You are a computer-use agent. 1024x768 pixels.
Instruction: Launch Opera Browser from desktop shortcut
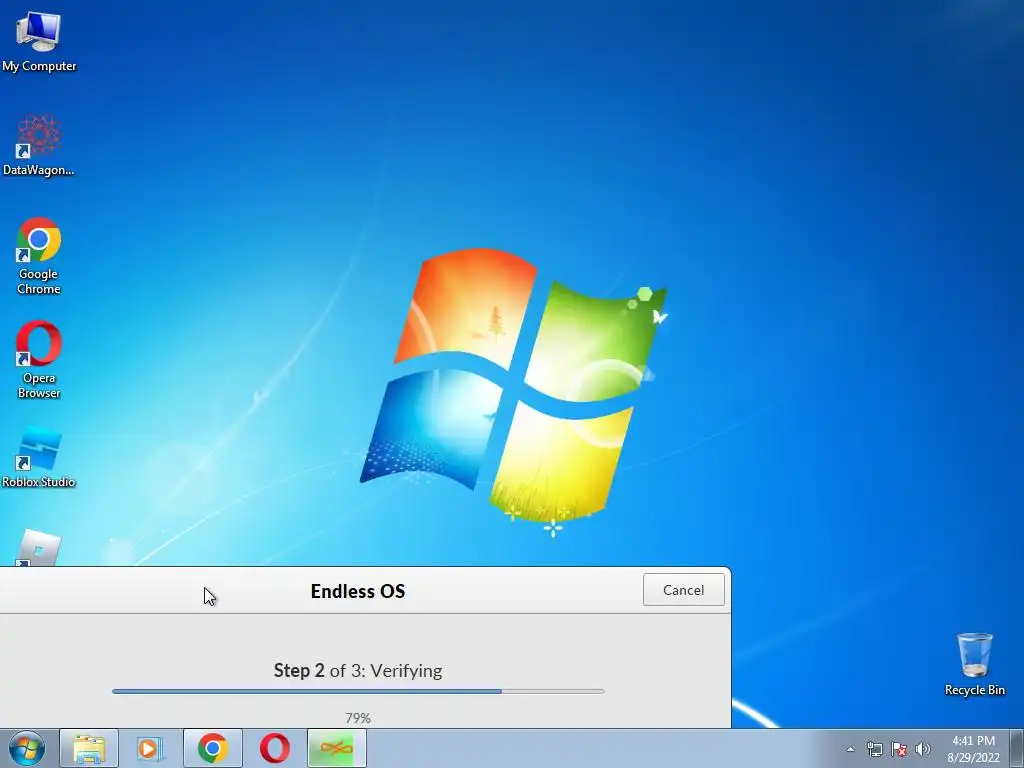[39, 359]
